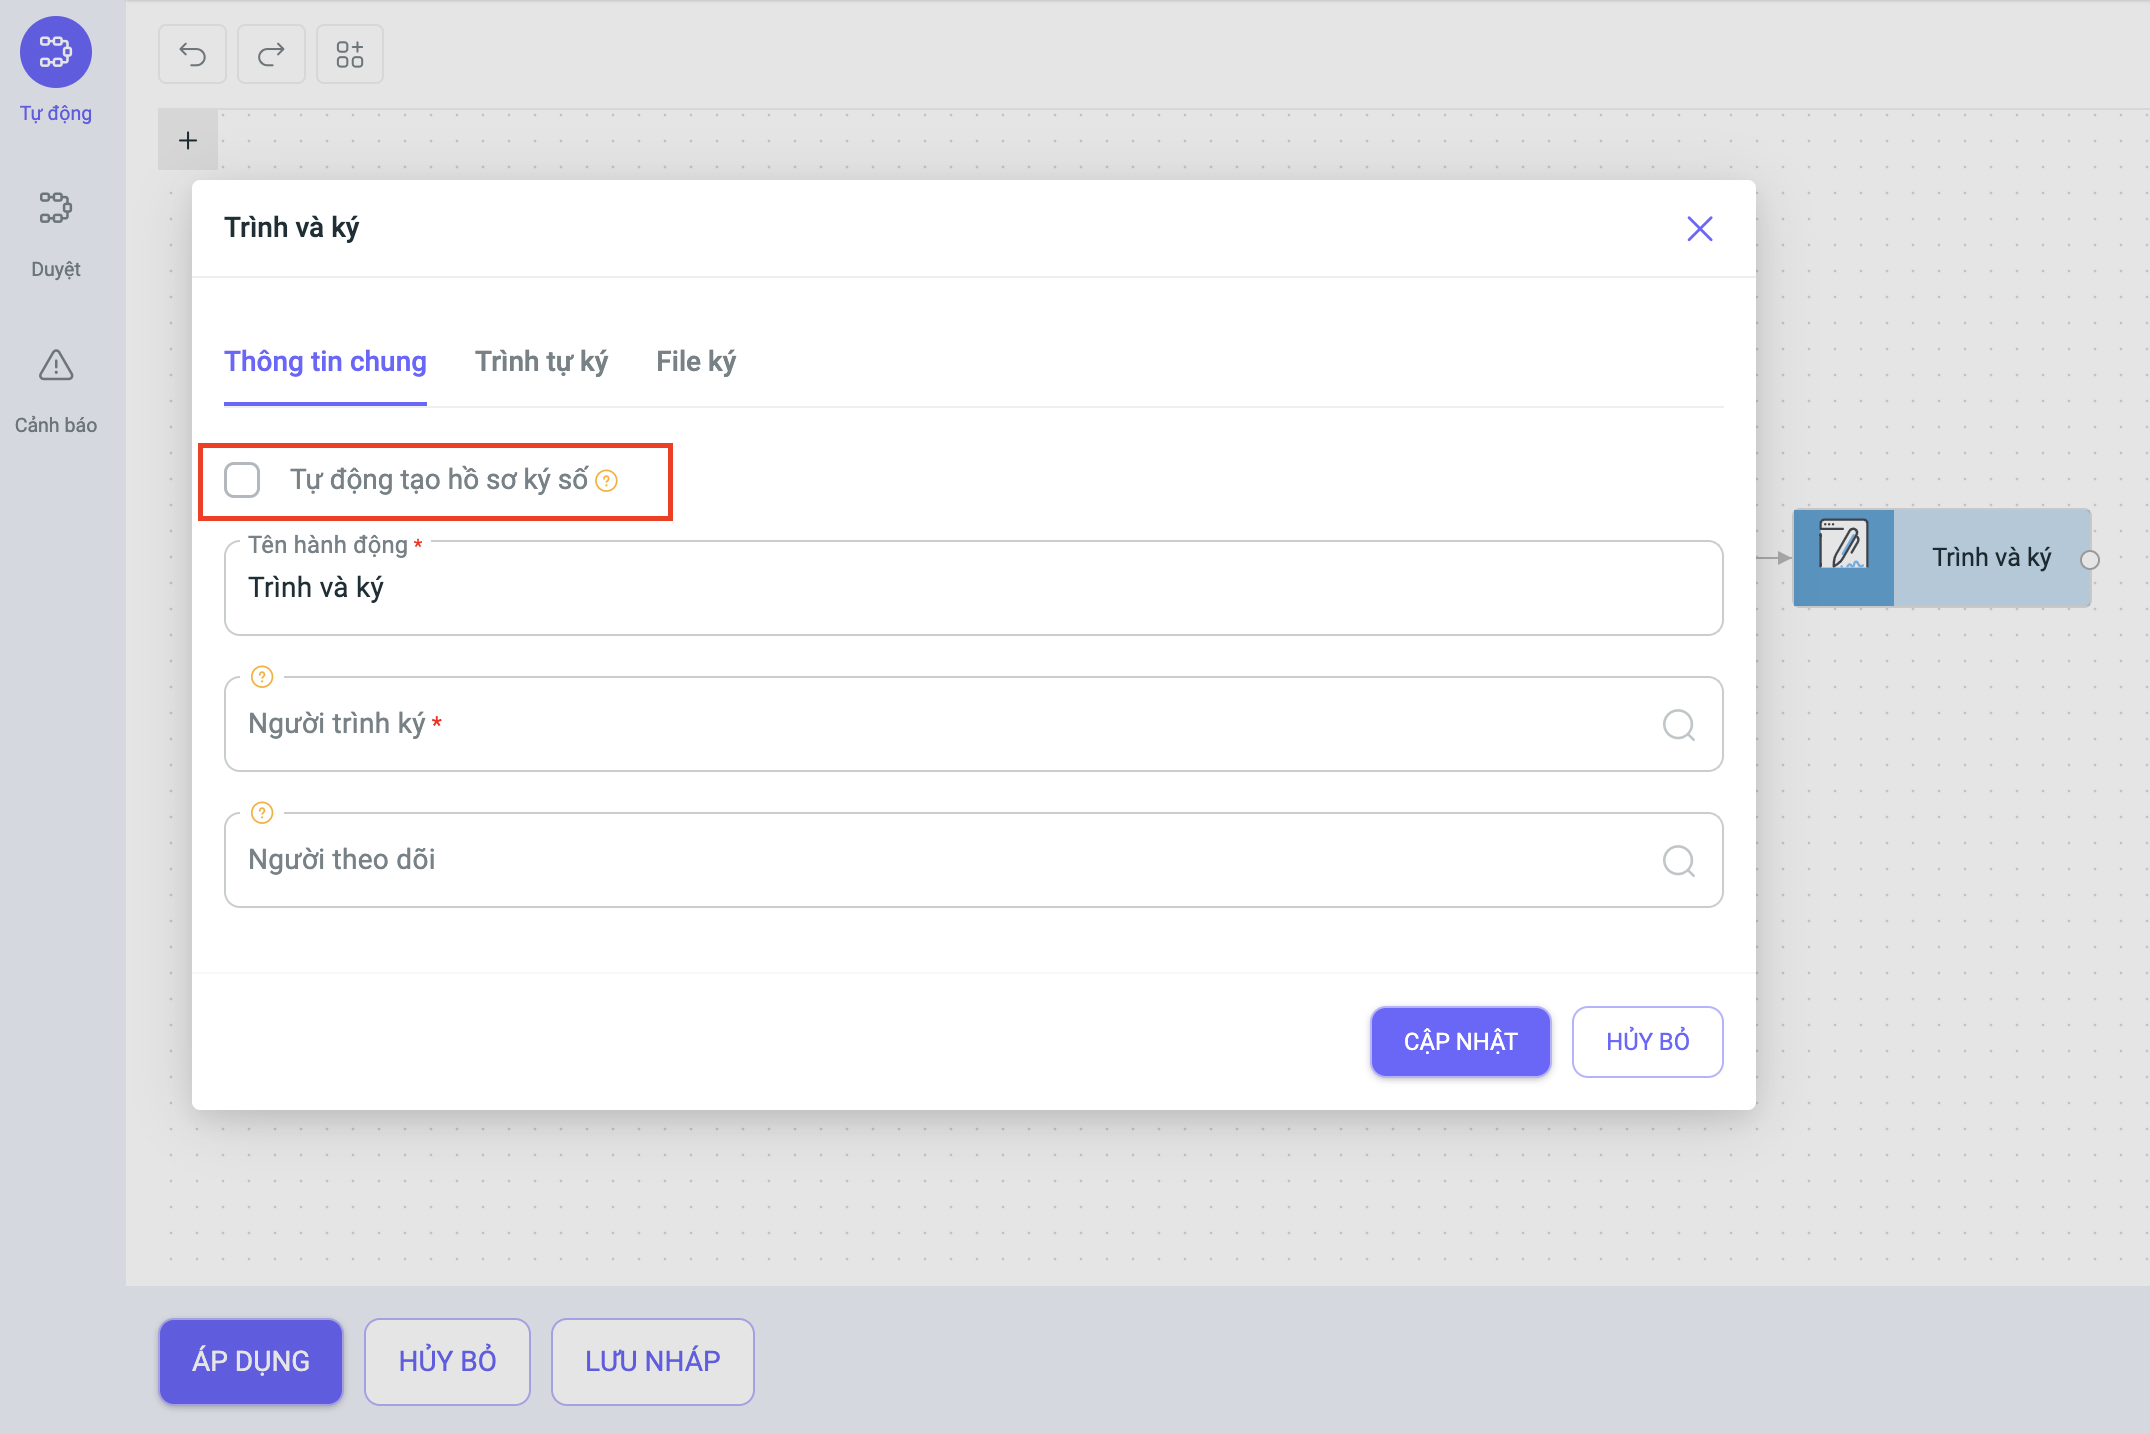Viewport: 2150px width, 1434px height.
Task: Open the Tự động sidebar icon
Action: (x=56, y=52)
